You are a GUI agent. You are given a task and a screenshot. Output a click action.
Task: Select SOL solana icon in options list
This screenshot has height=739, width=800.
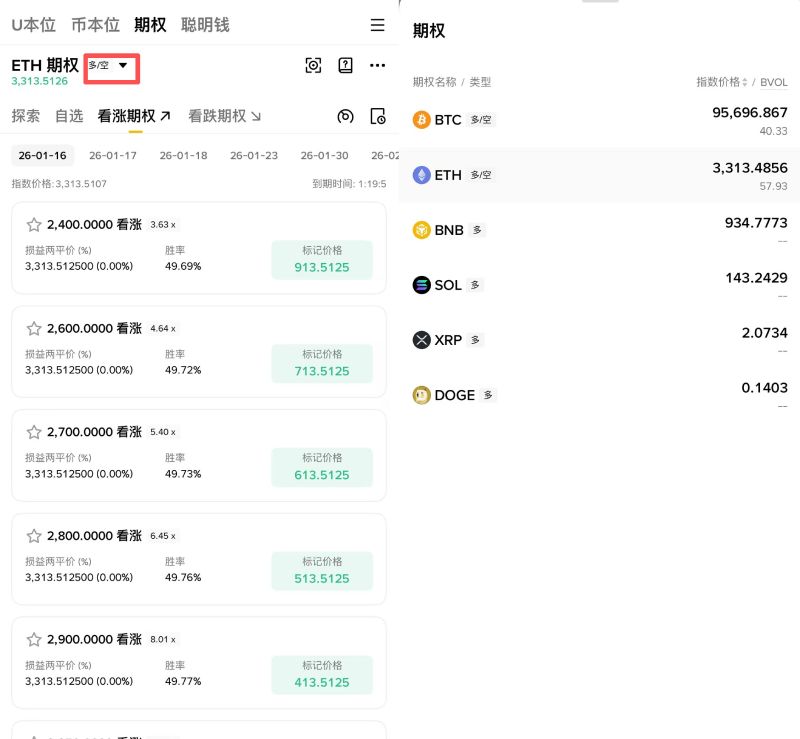421,285
